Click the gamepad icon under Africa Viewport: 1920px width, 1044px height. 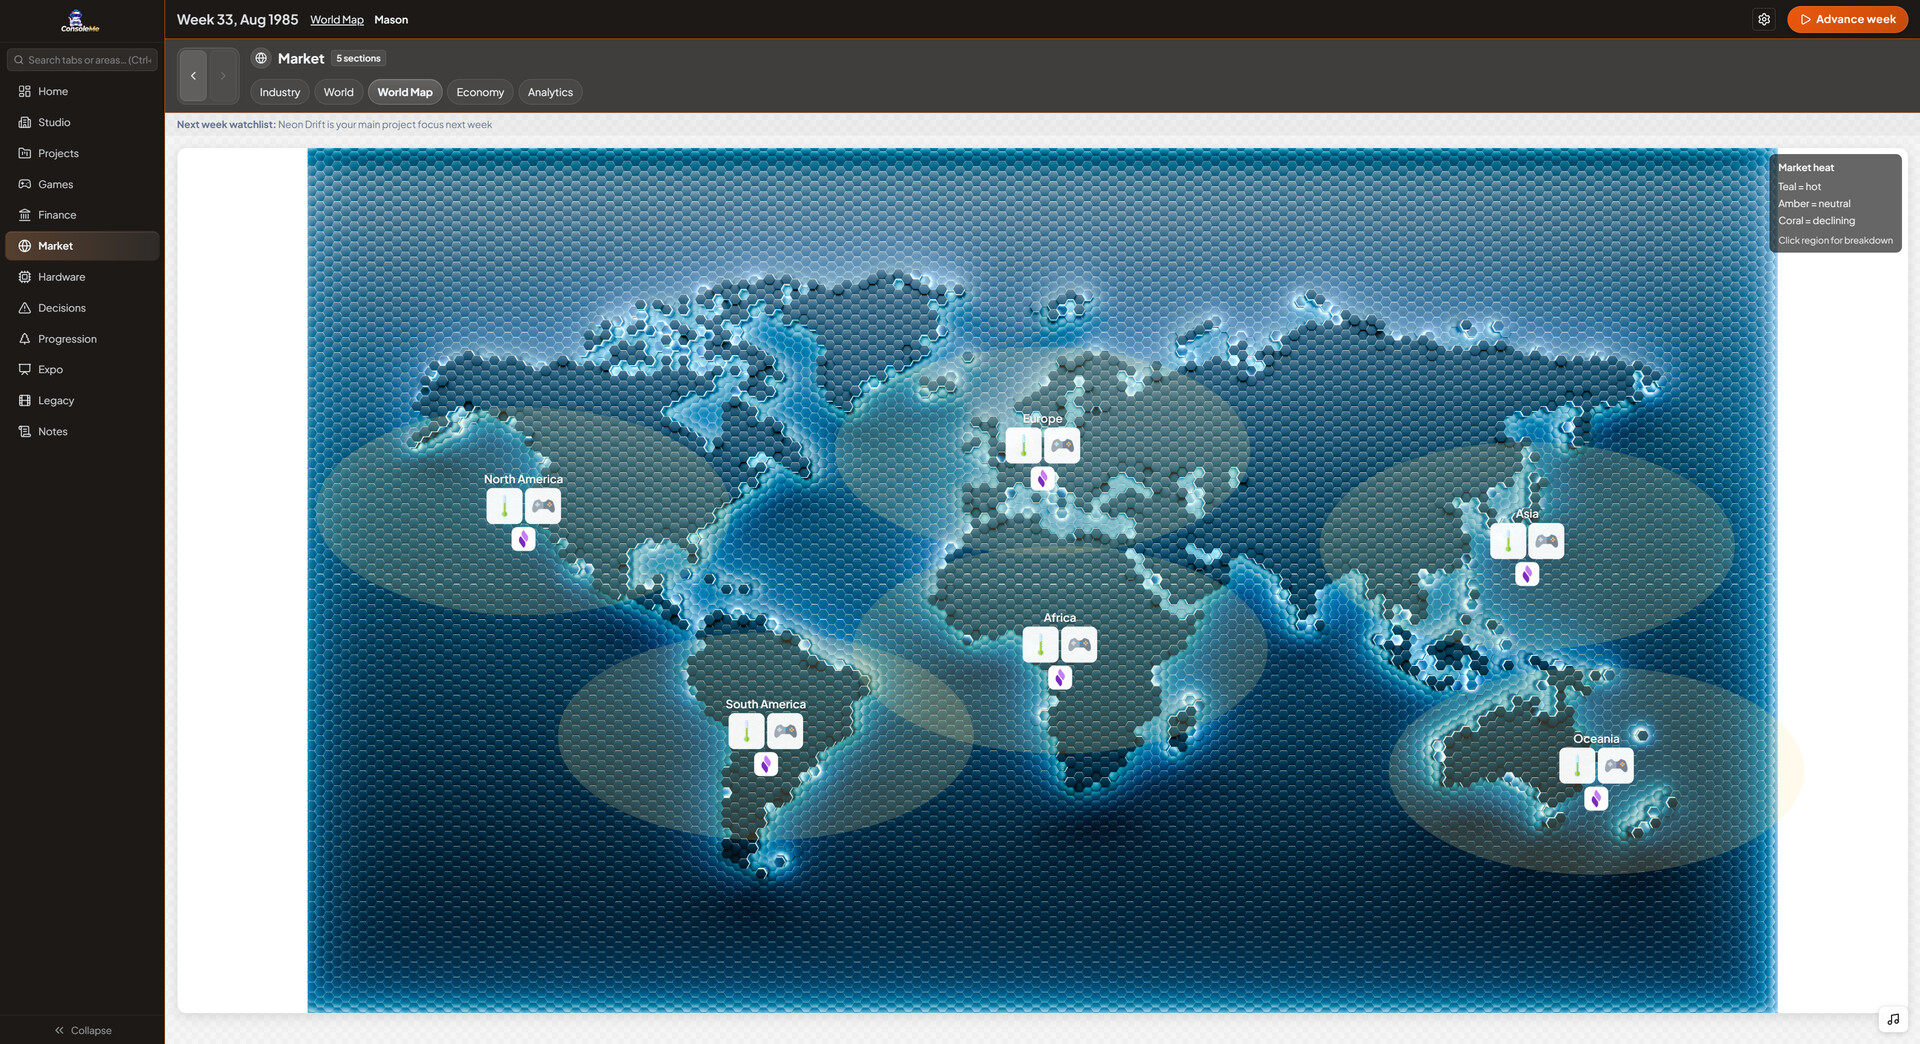point(1079,645)
